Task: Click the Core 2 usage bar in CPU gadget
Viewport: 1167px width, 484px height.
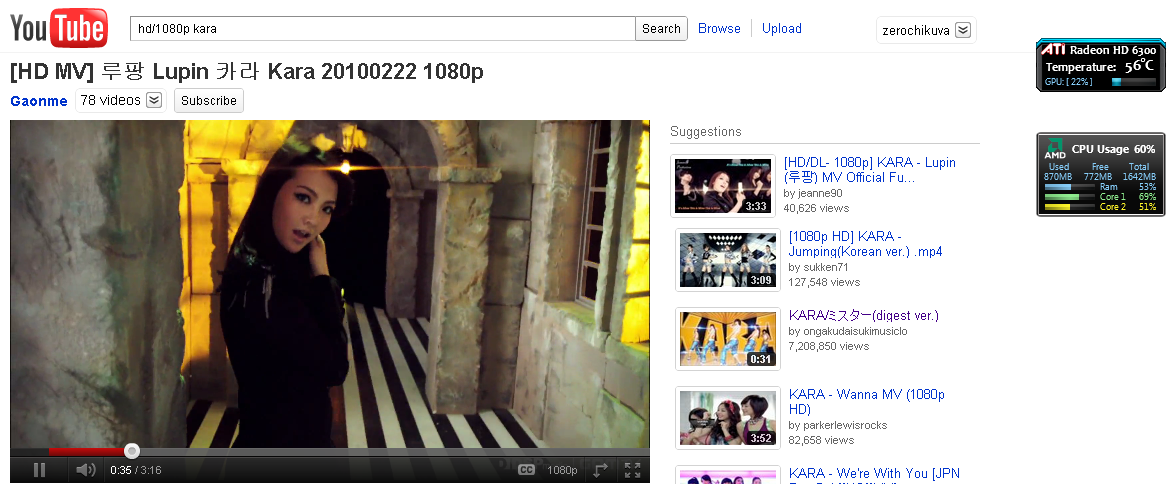Action: point(1070,206)
